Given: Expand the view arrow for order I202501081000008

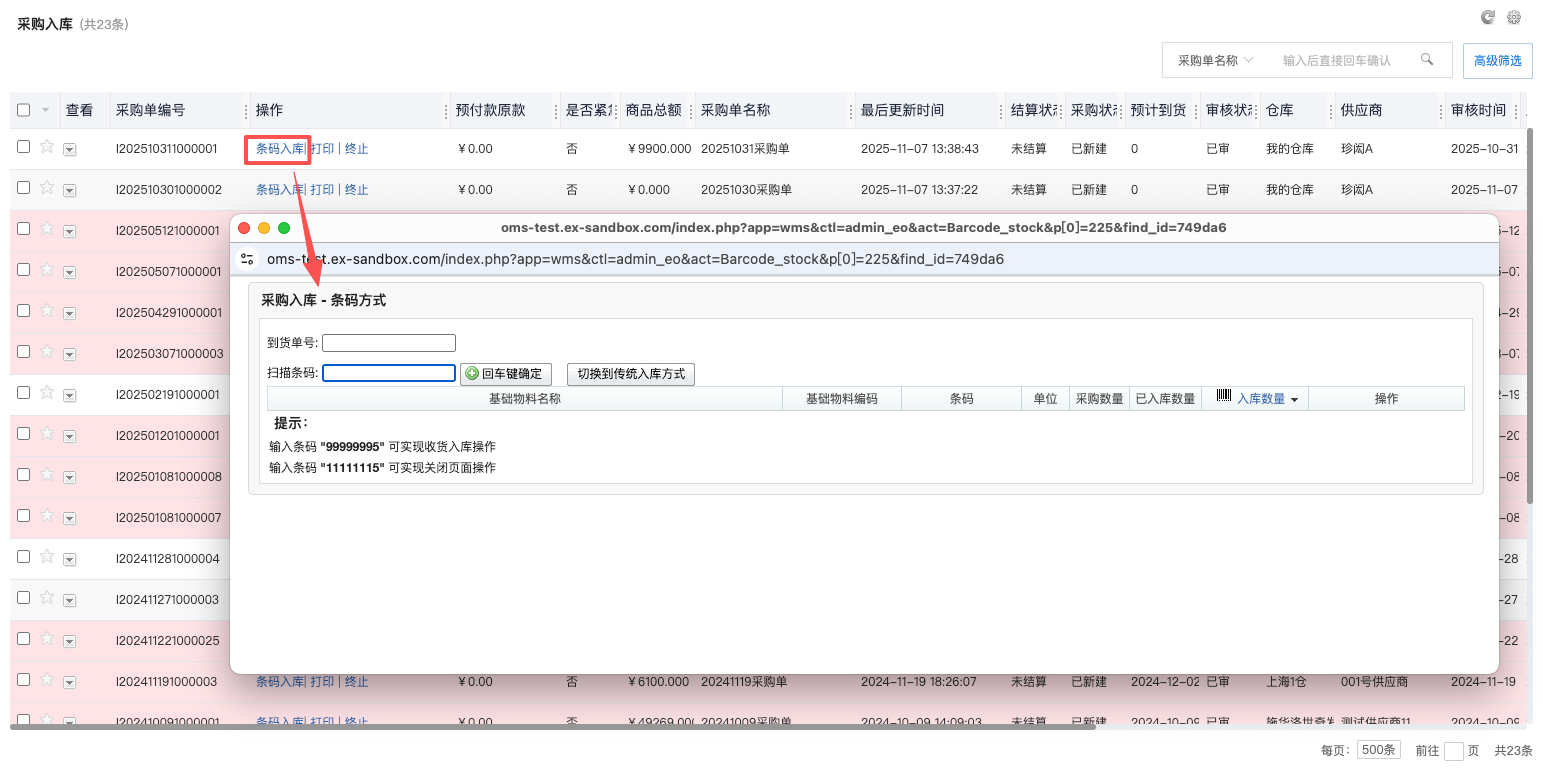Looking at the screenshot, I should point(69,478).
